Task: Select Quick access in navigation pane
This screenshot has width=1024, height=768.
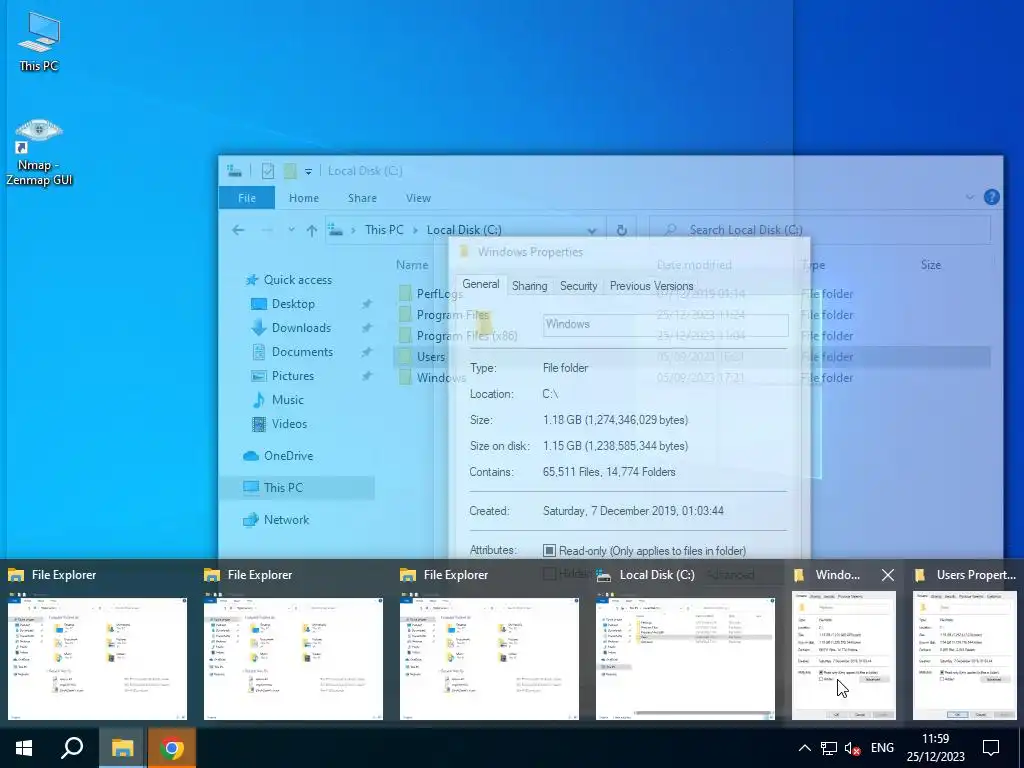Action: (x=298, y=280)
